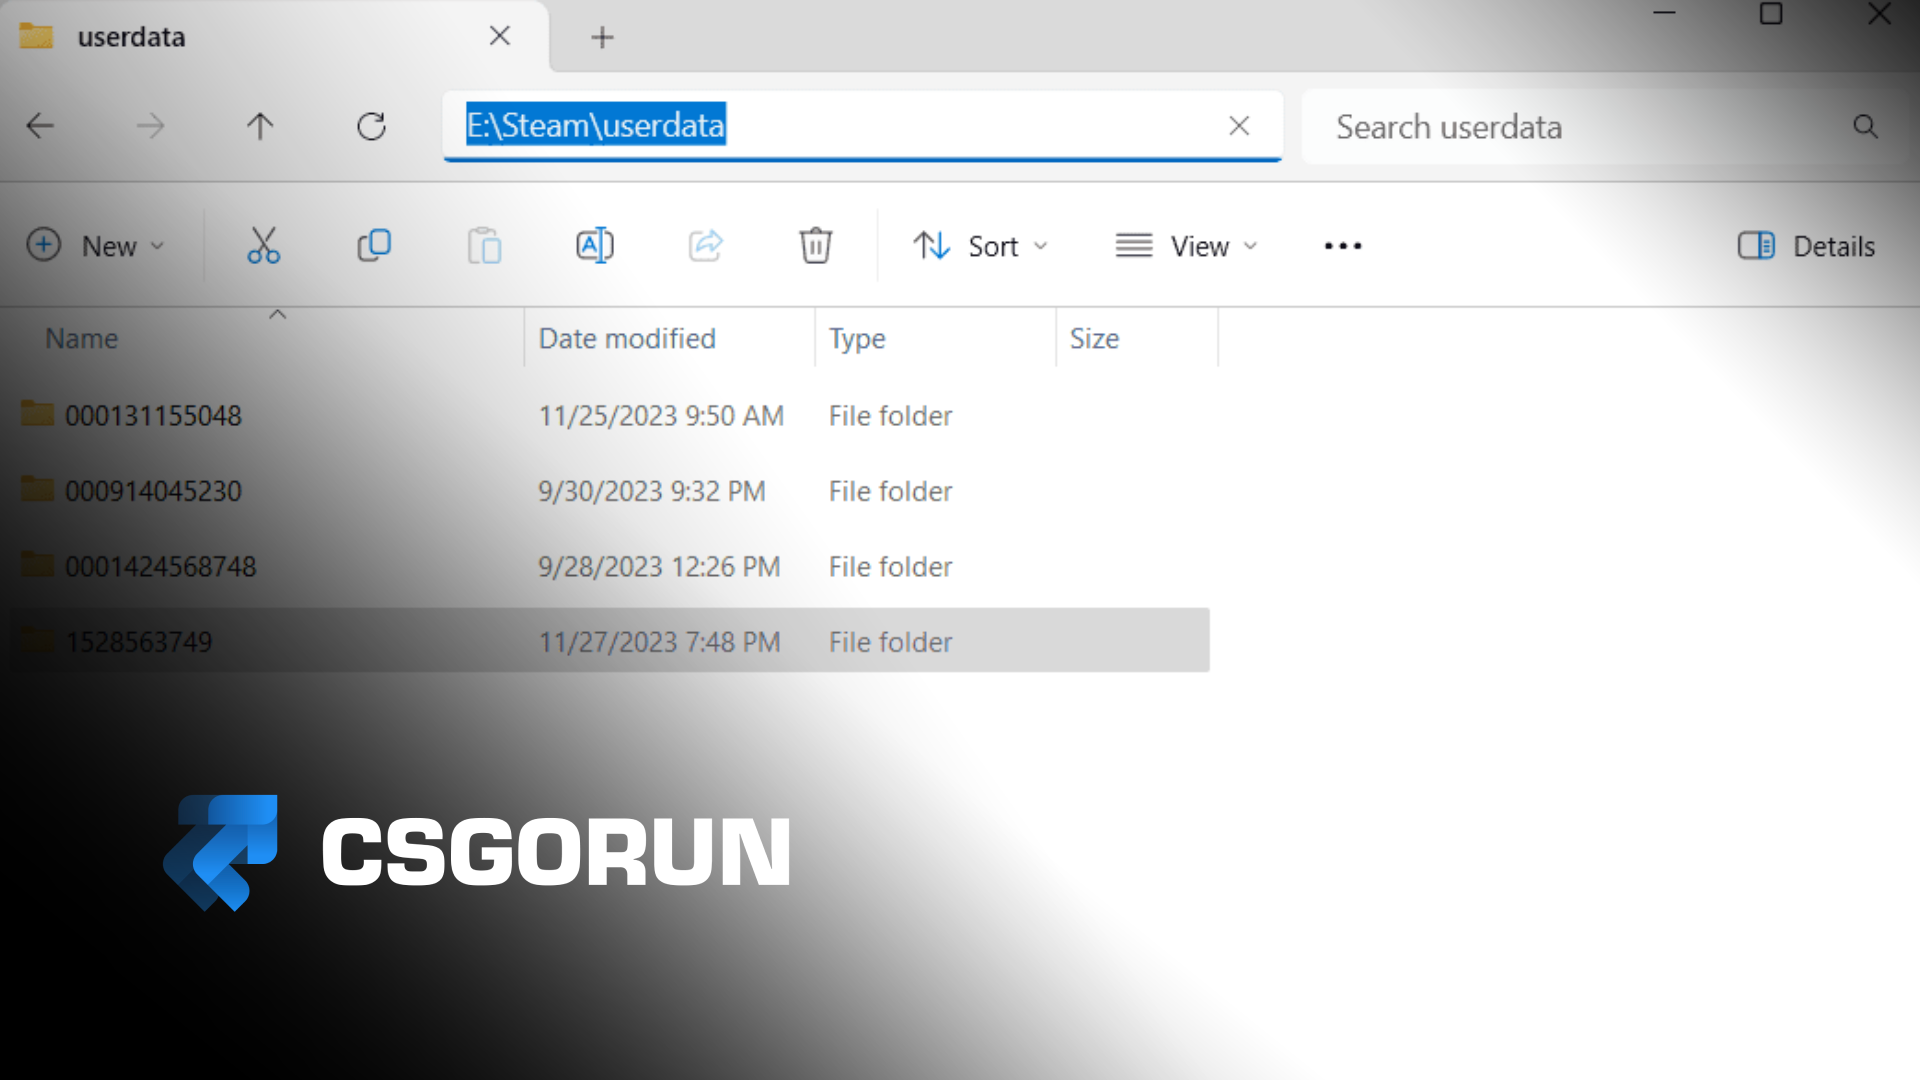This screenshot has height=1080, width=1920.
Task: Click the Rename icon
Action: point(595,245)
